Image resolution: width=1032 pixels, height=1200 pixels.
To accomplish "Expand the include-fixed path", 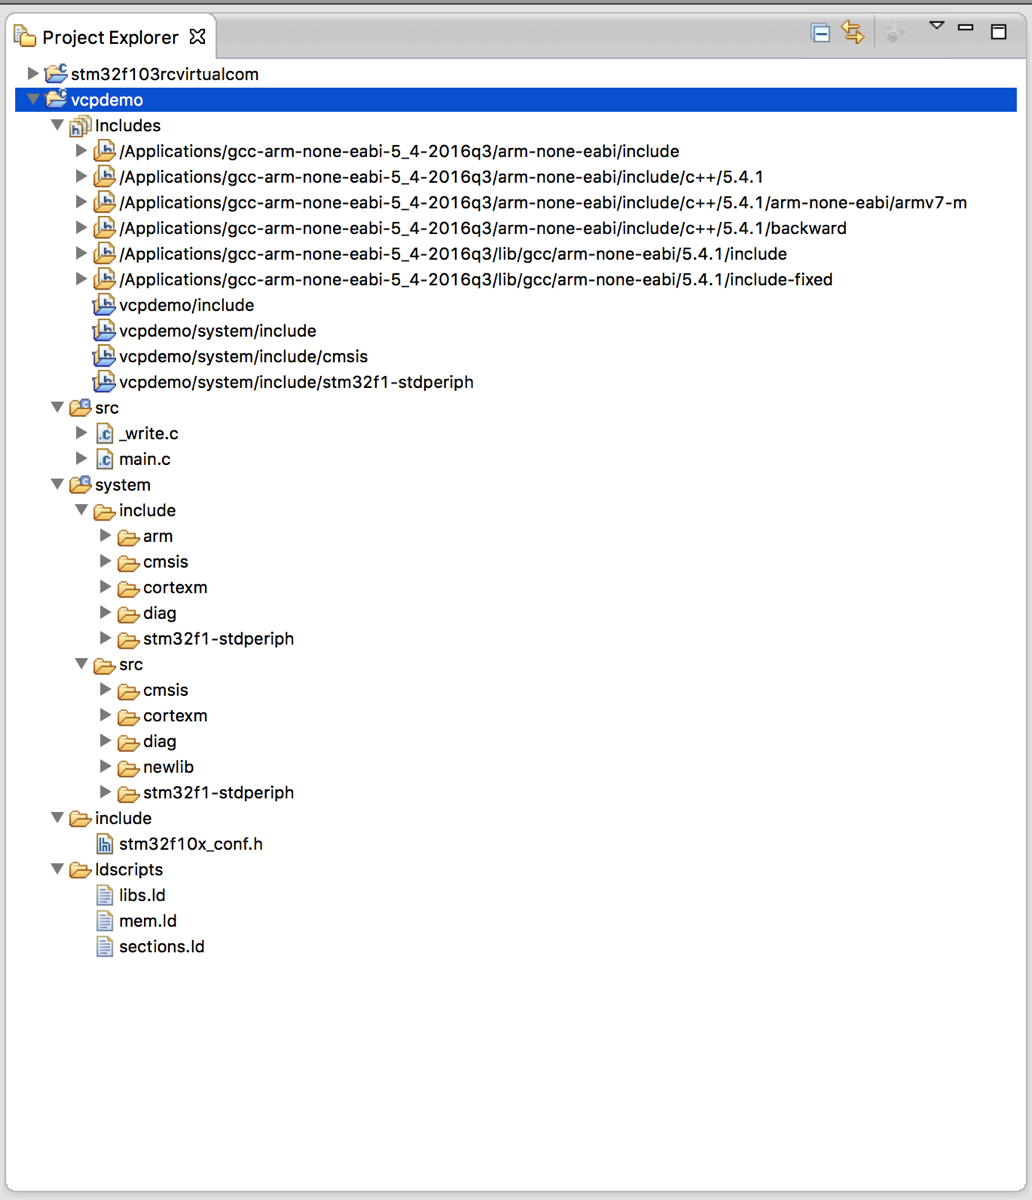I will (82, 279).
